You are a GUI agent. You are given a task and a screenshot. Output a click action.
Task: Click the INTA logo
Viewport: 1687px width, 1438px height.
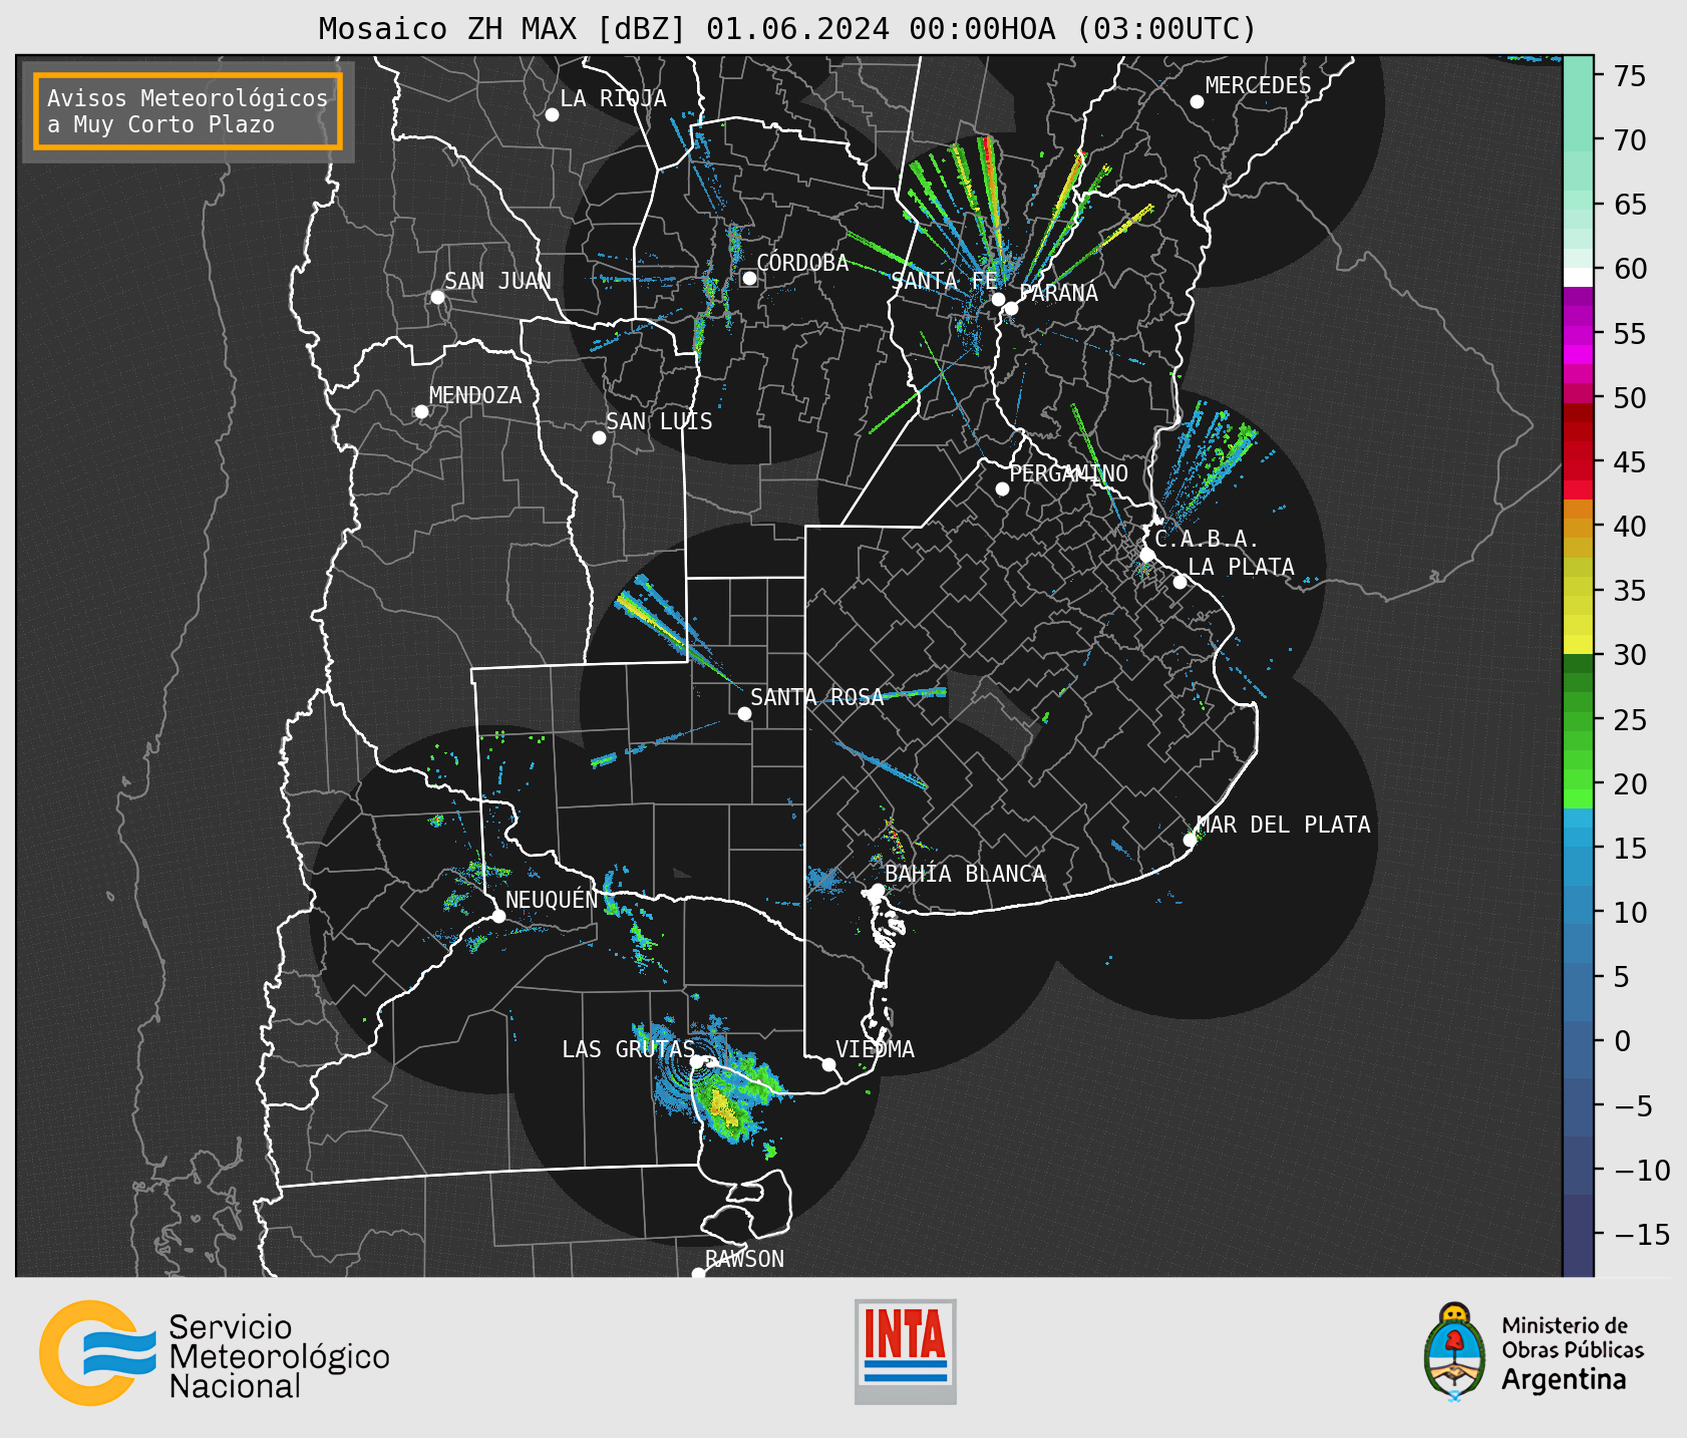905,1352
